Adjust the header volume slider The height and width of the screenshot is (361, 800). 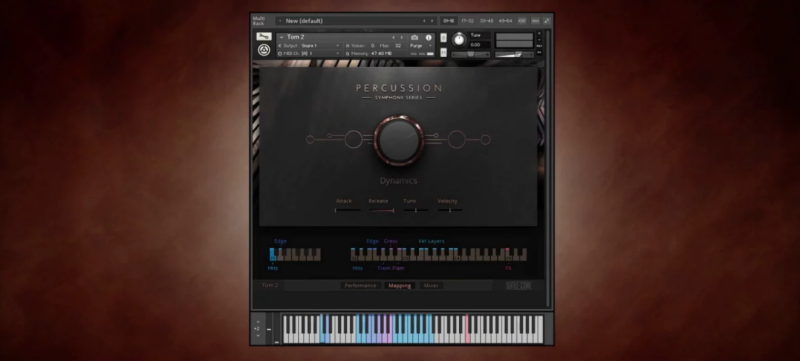pyautogui.click(x=514, y=54)
